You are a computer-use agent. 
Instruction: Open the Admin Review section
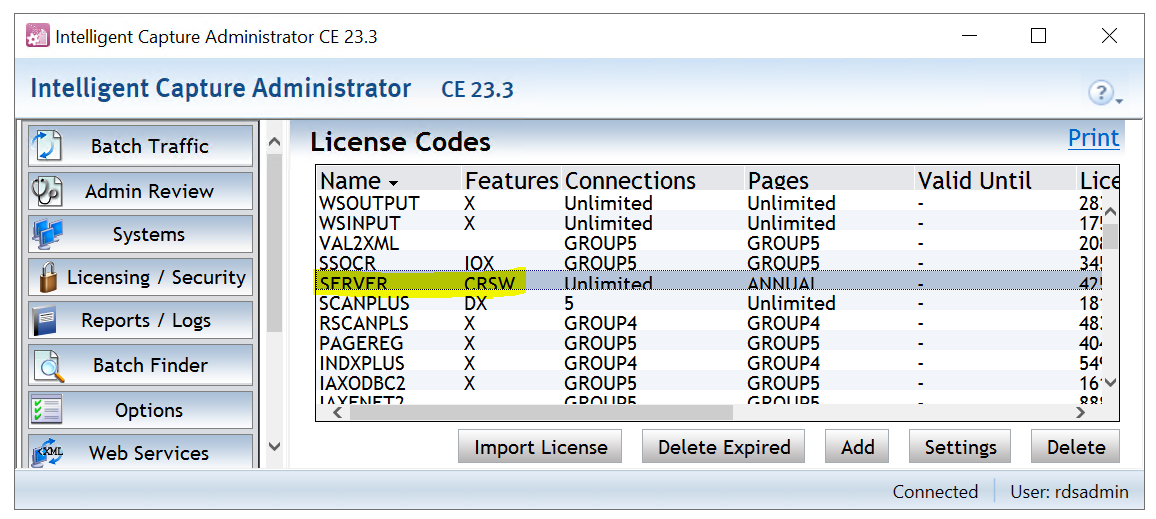click(x=141, y=191)
